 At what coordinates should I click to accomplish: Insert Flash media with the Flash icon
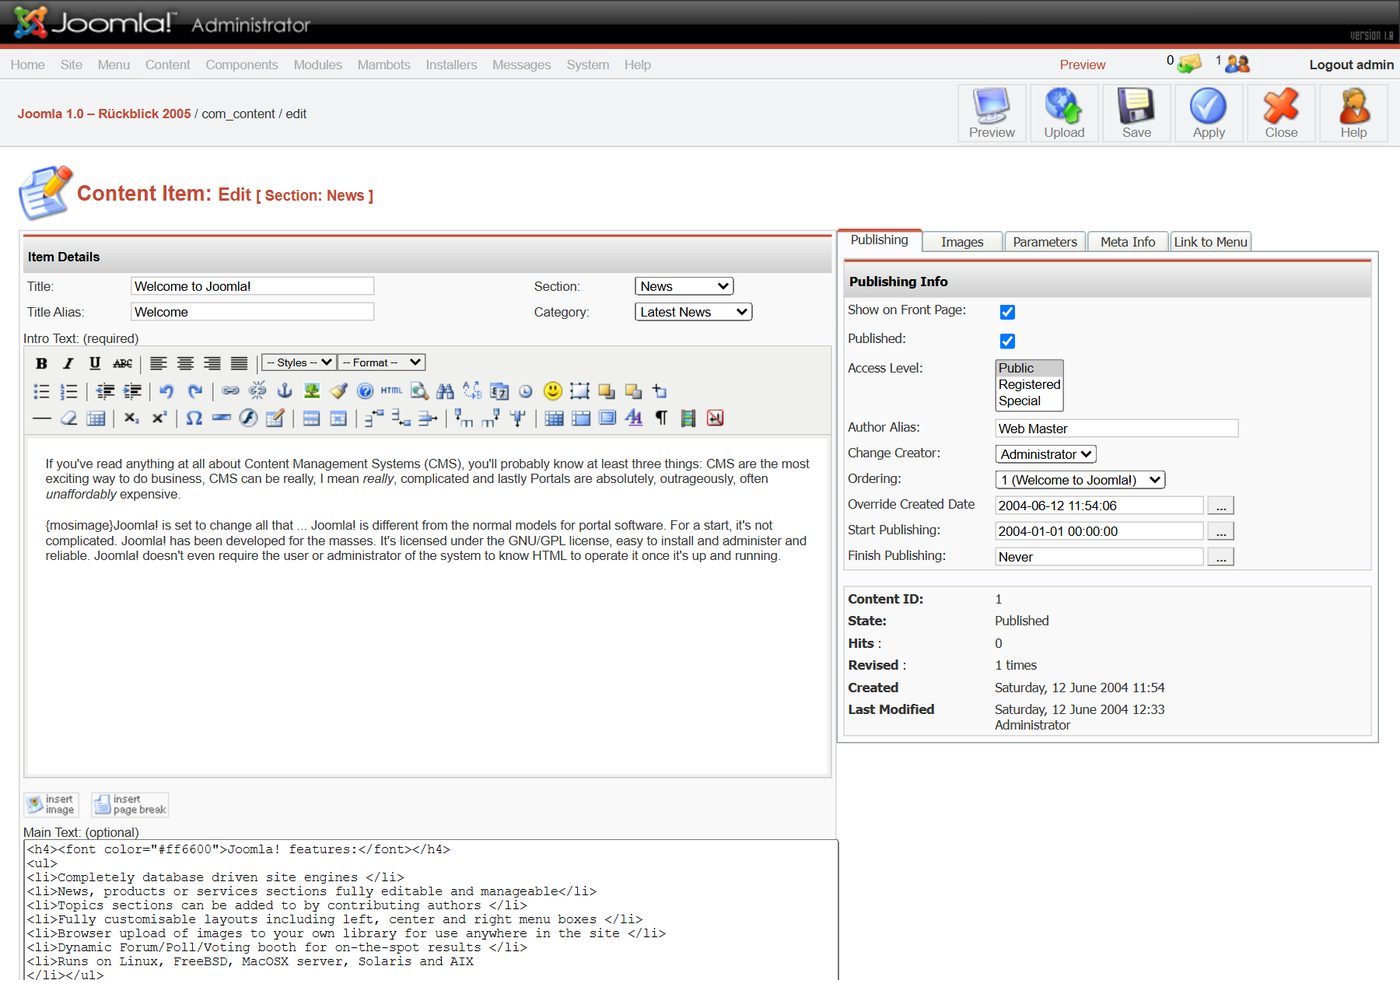(248, 418)
